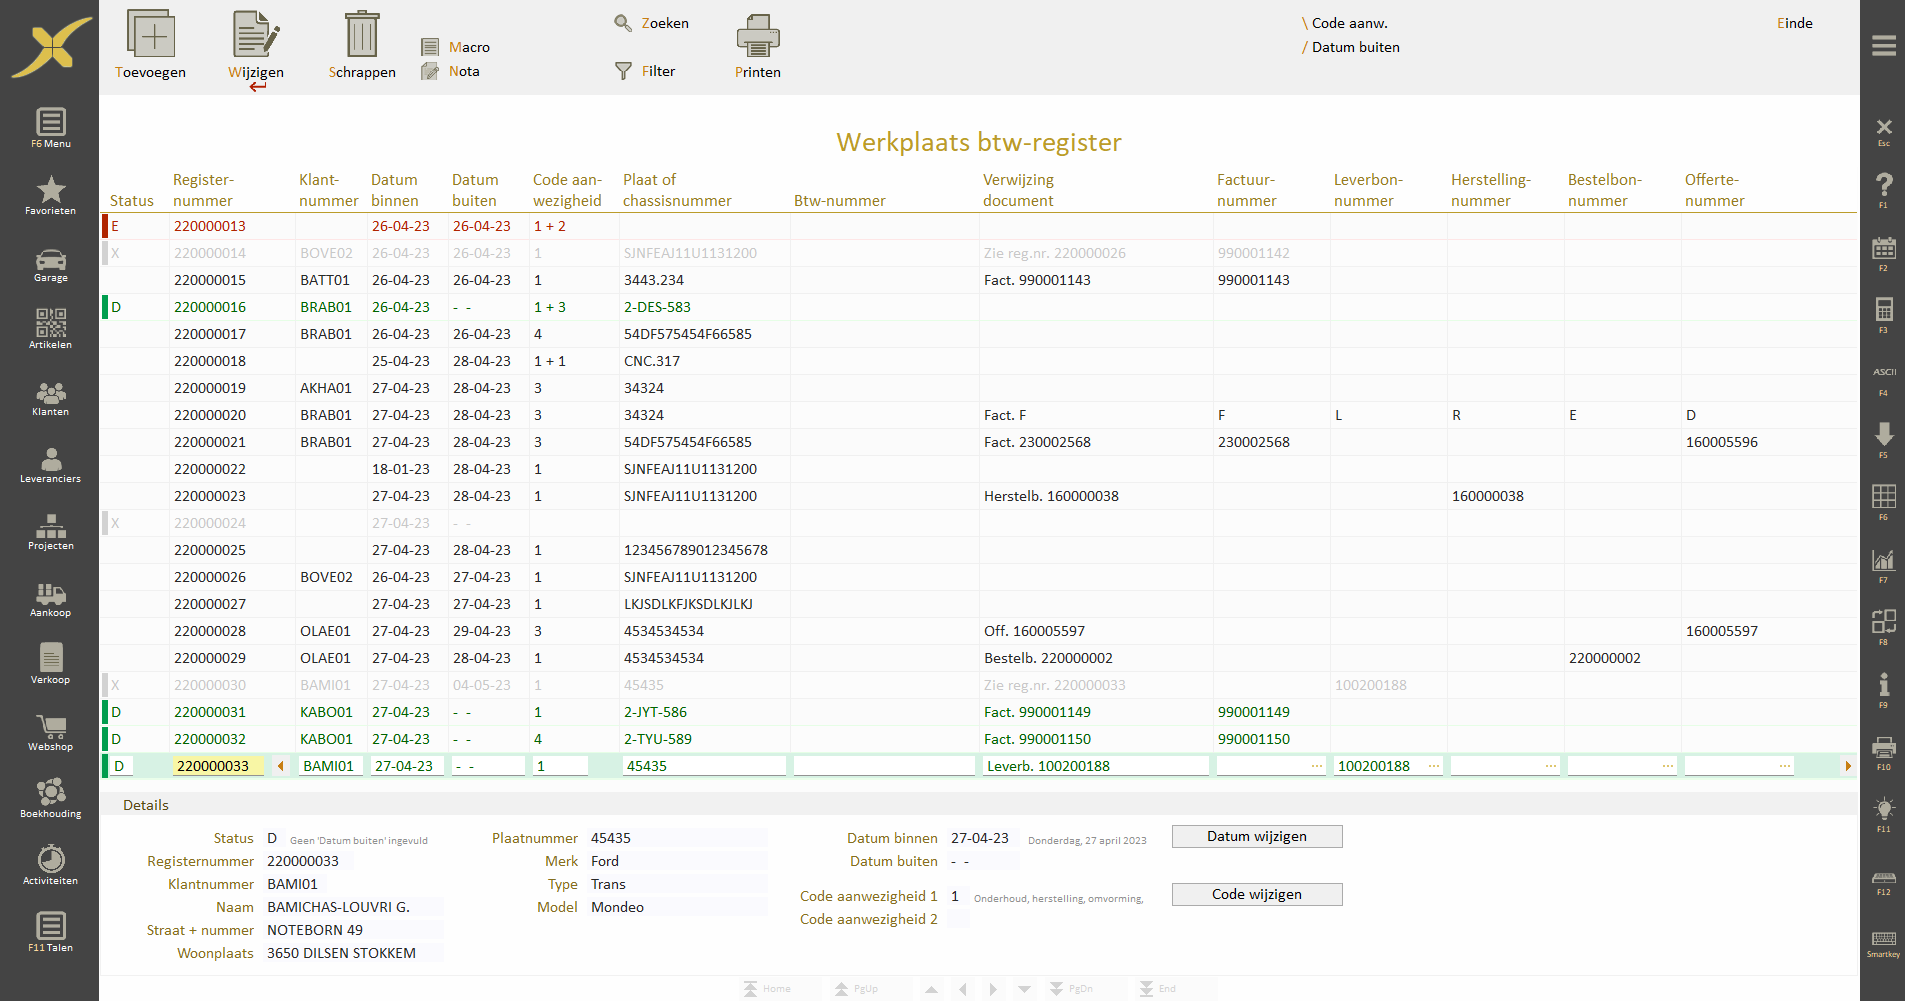Open the Projecten module
This screenshot has height=1002, width=1905.
(x=50, y=532)
